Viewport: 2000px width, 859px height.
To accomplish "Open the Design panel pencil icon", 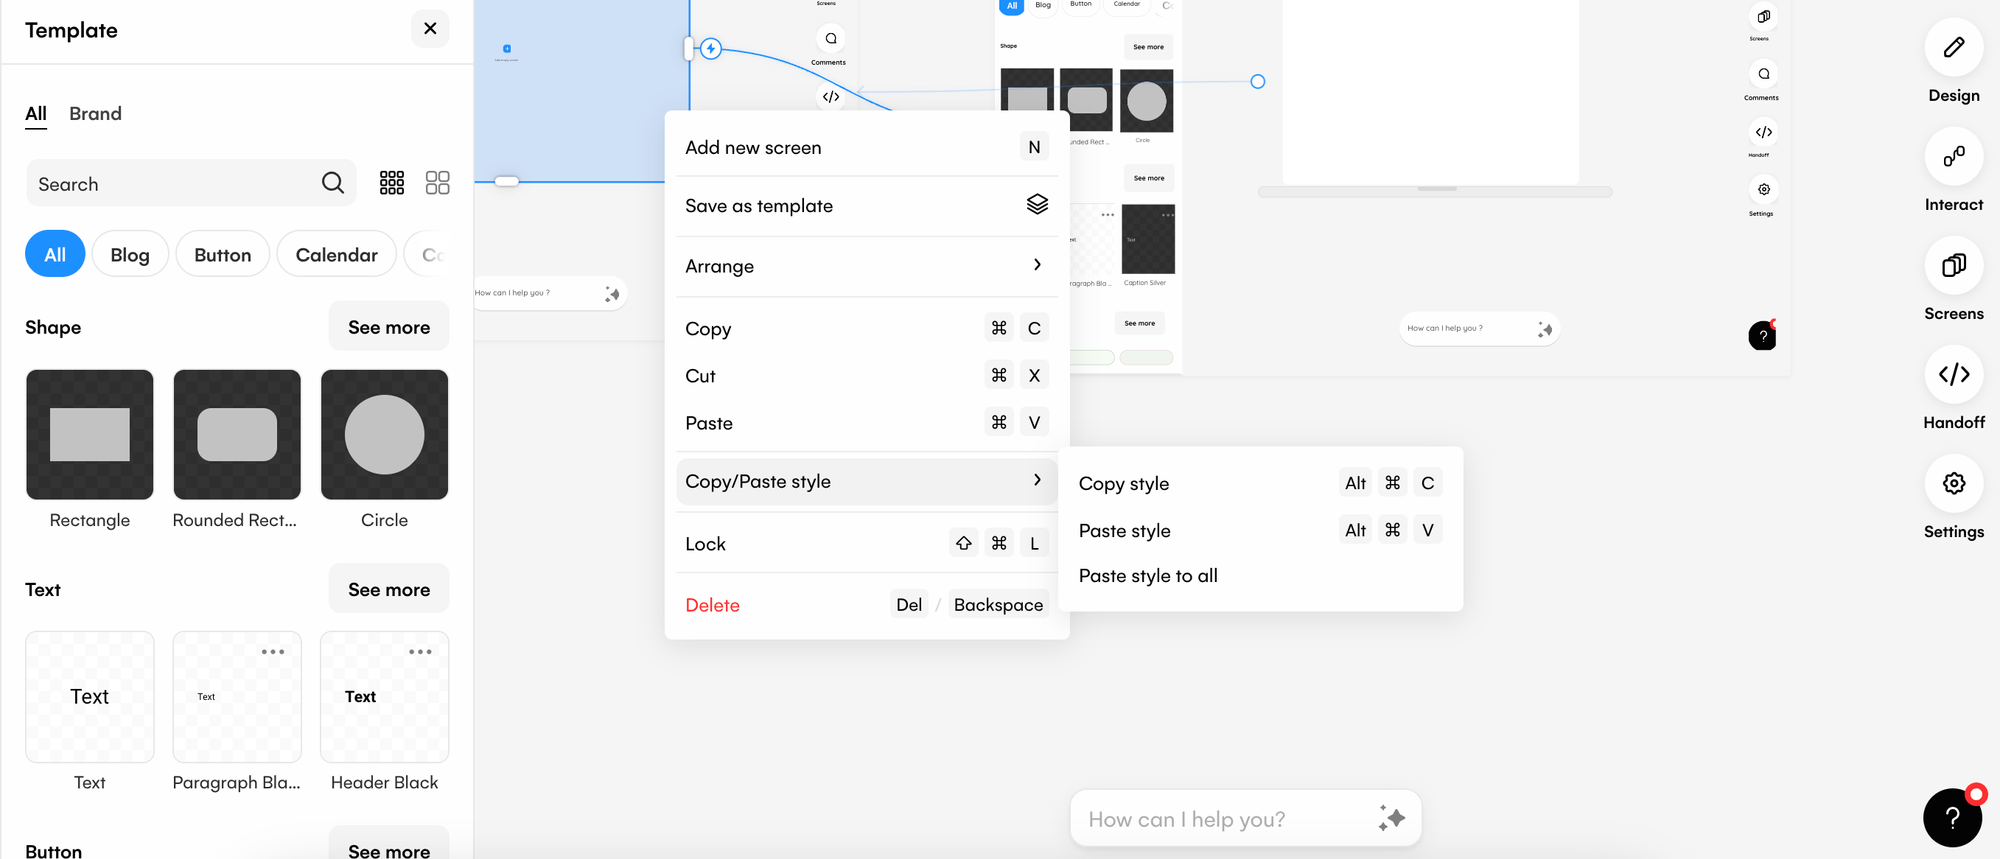I will [x=1953, y=48].
